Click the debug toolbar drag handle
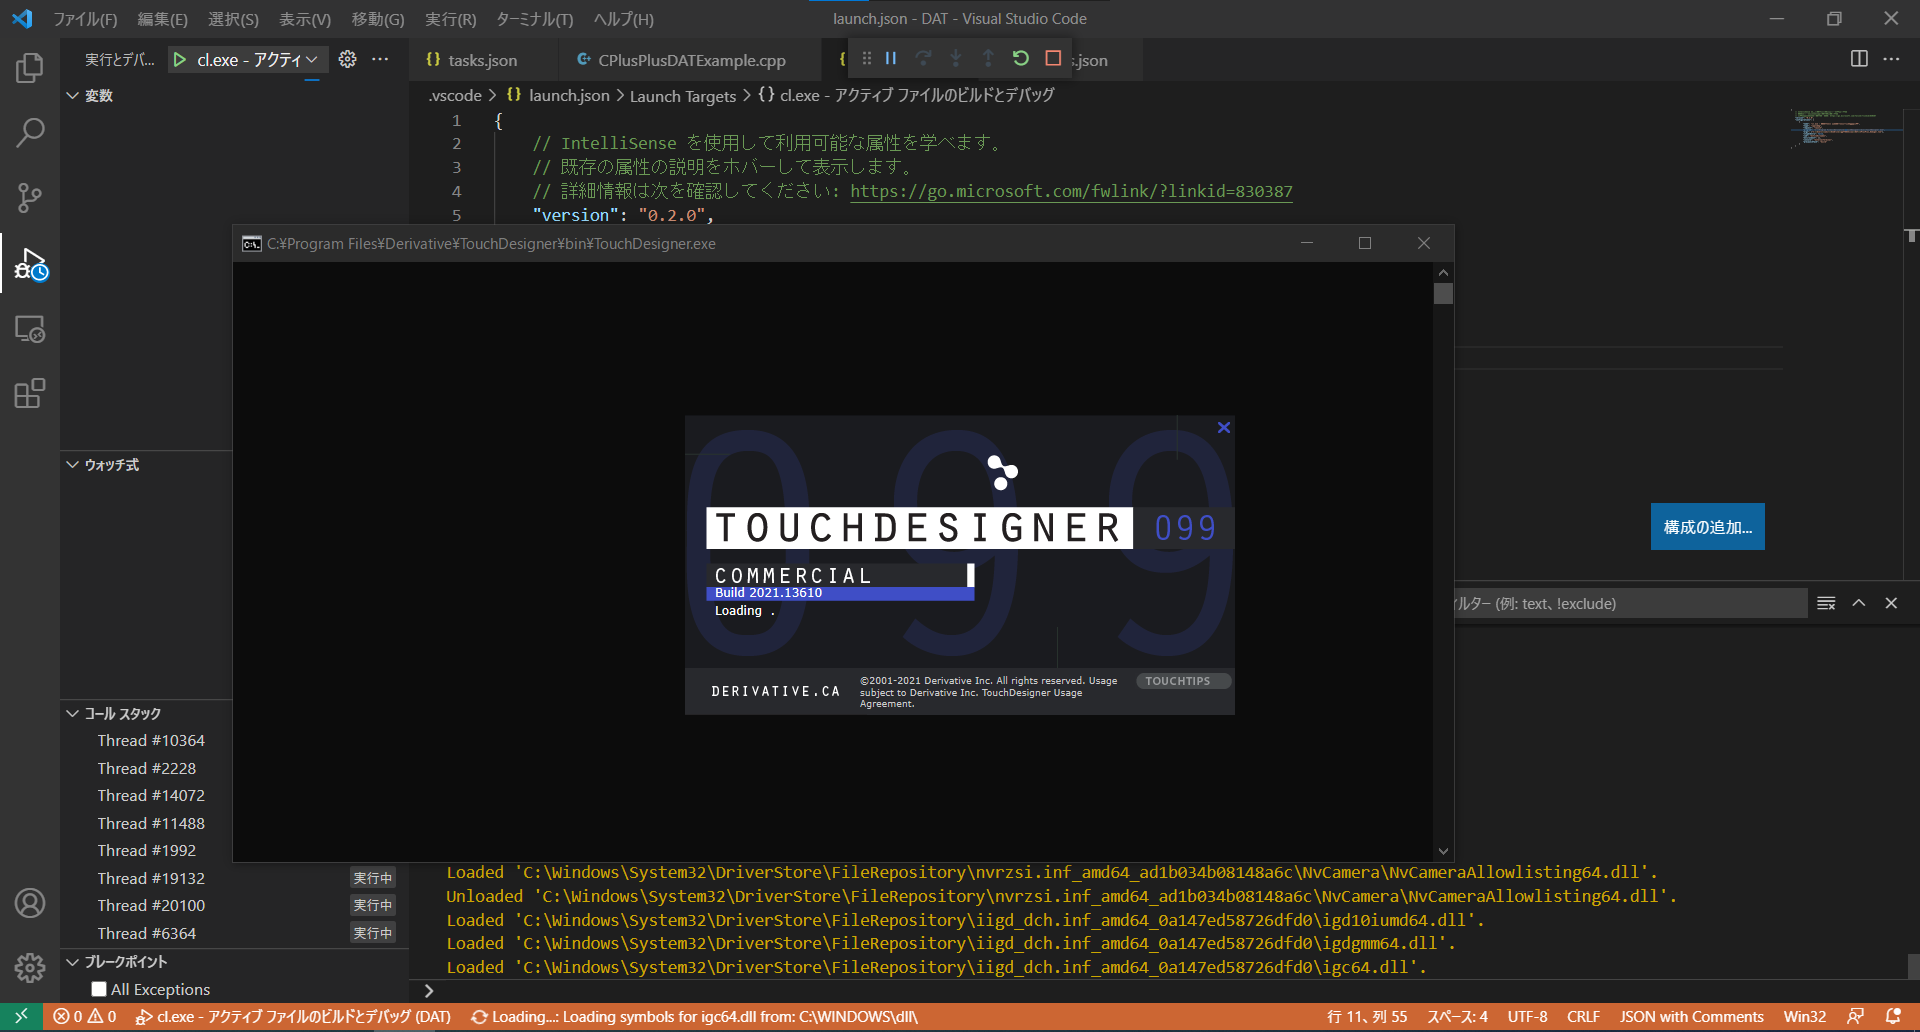 pyautogui.click(x=866, y=58)
